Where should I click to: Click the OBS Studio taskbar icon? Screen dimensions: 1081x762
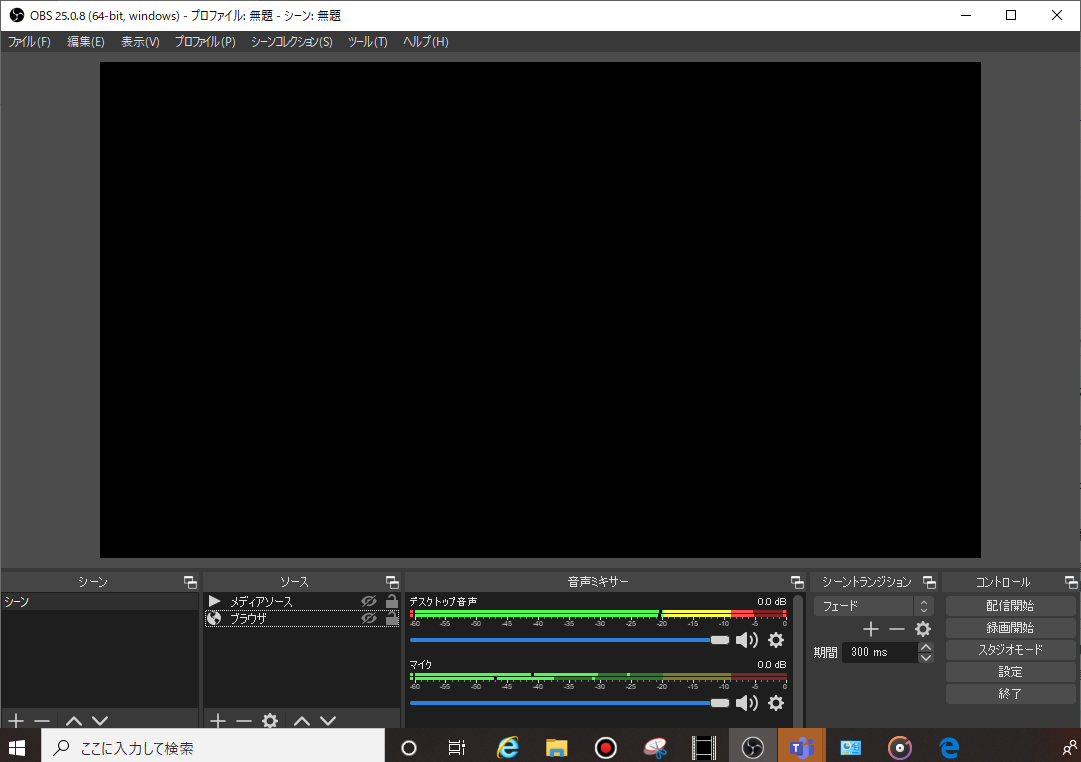[x=753, y=748]
